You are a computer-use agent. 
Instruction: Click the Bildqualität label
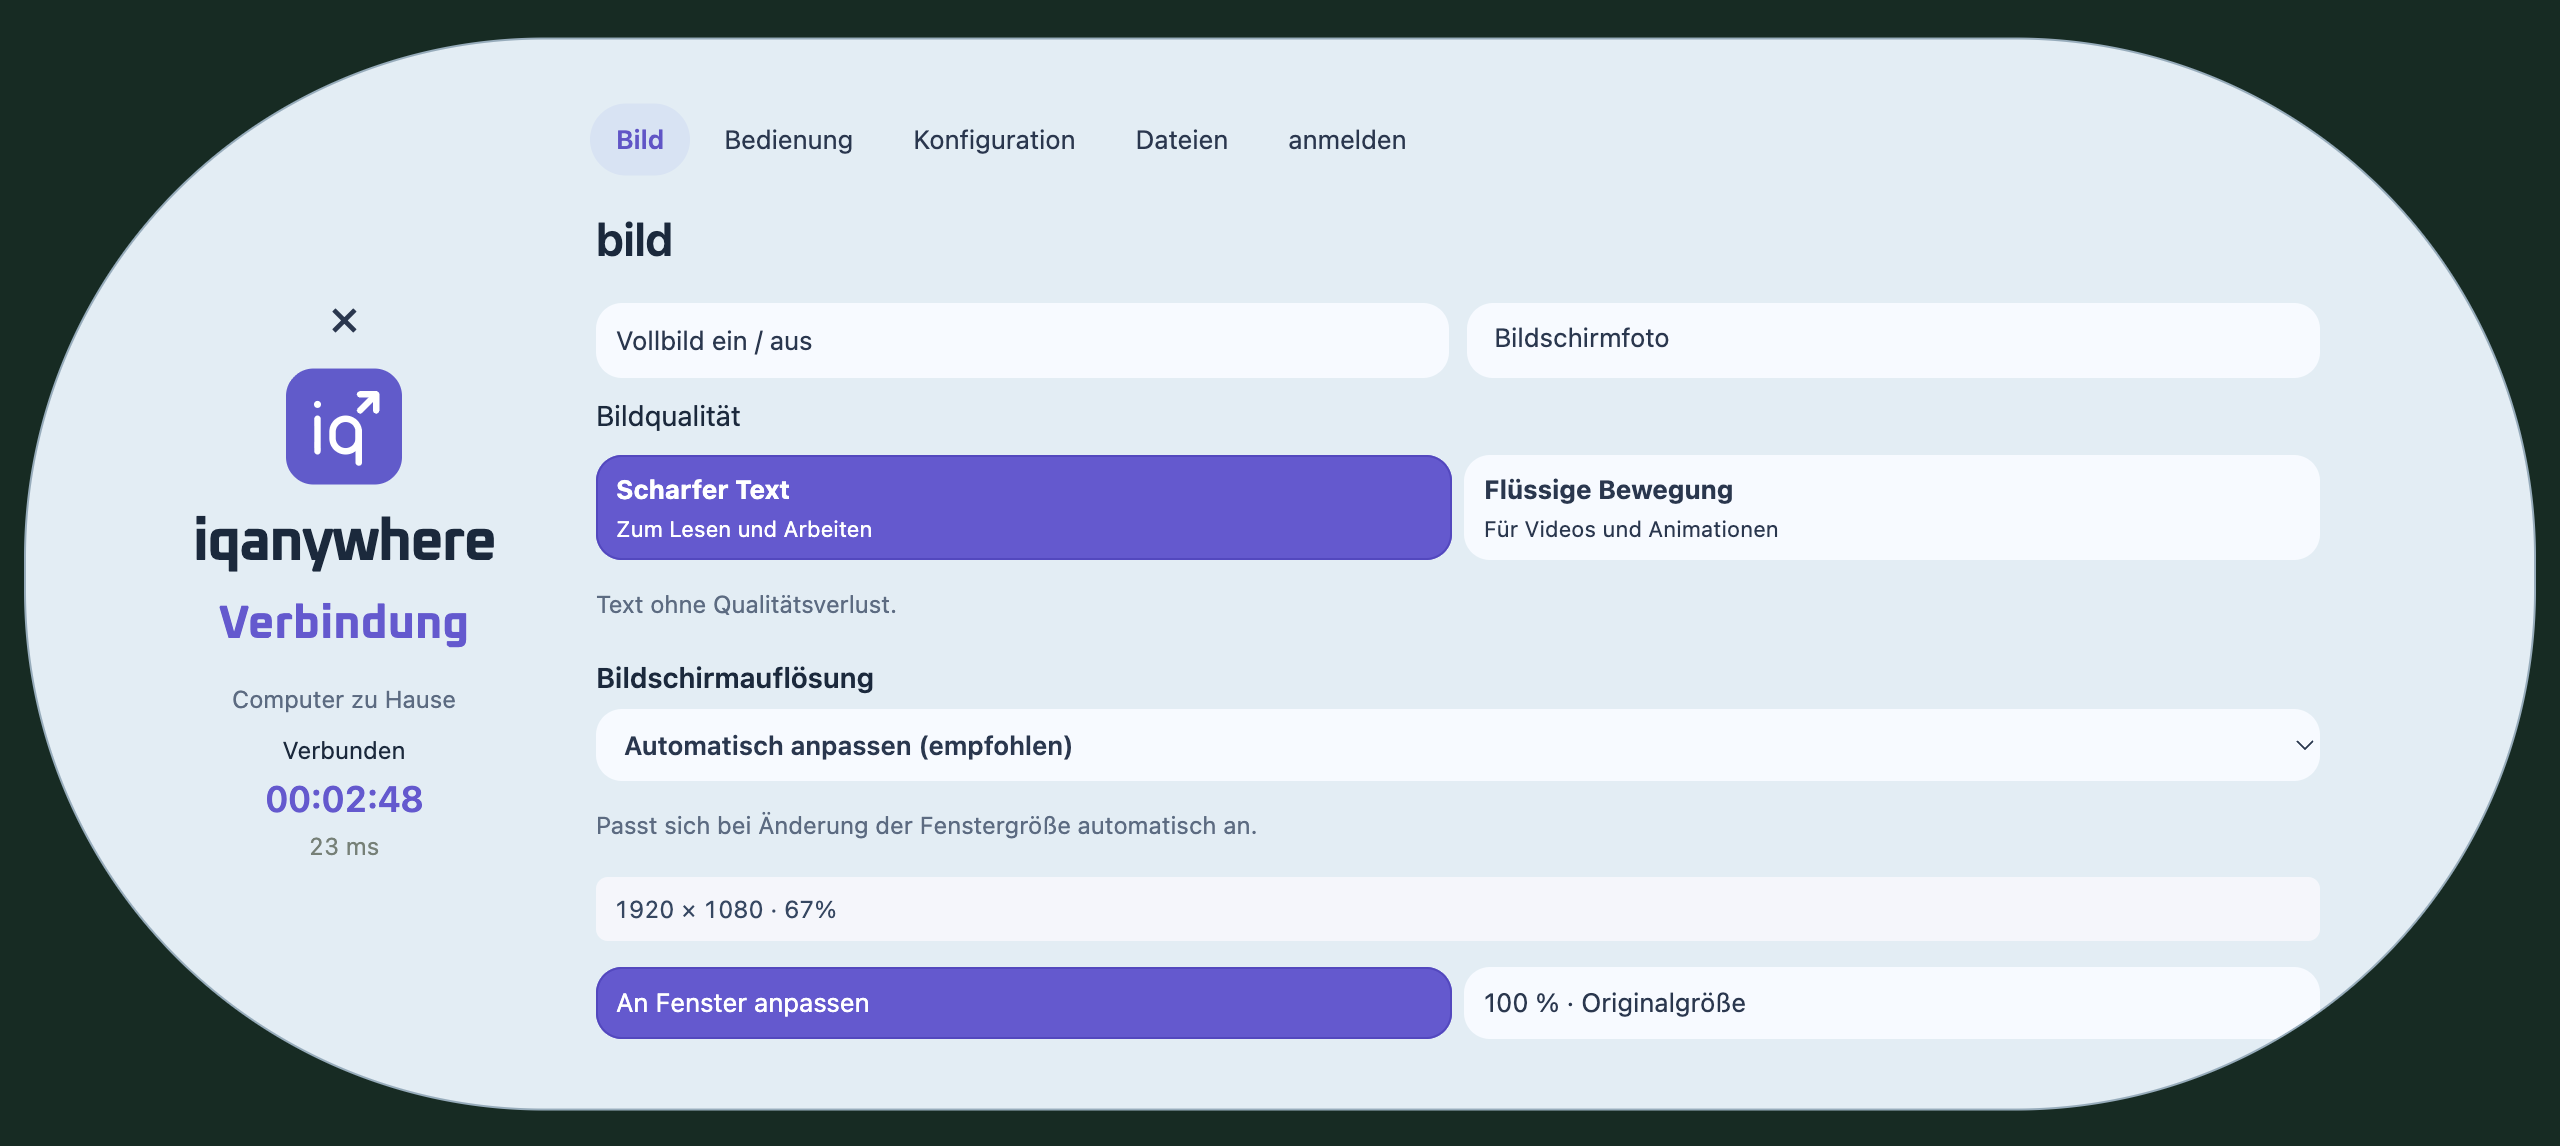pos(668,417)
